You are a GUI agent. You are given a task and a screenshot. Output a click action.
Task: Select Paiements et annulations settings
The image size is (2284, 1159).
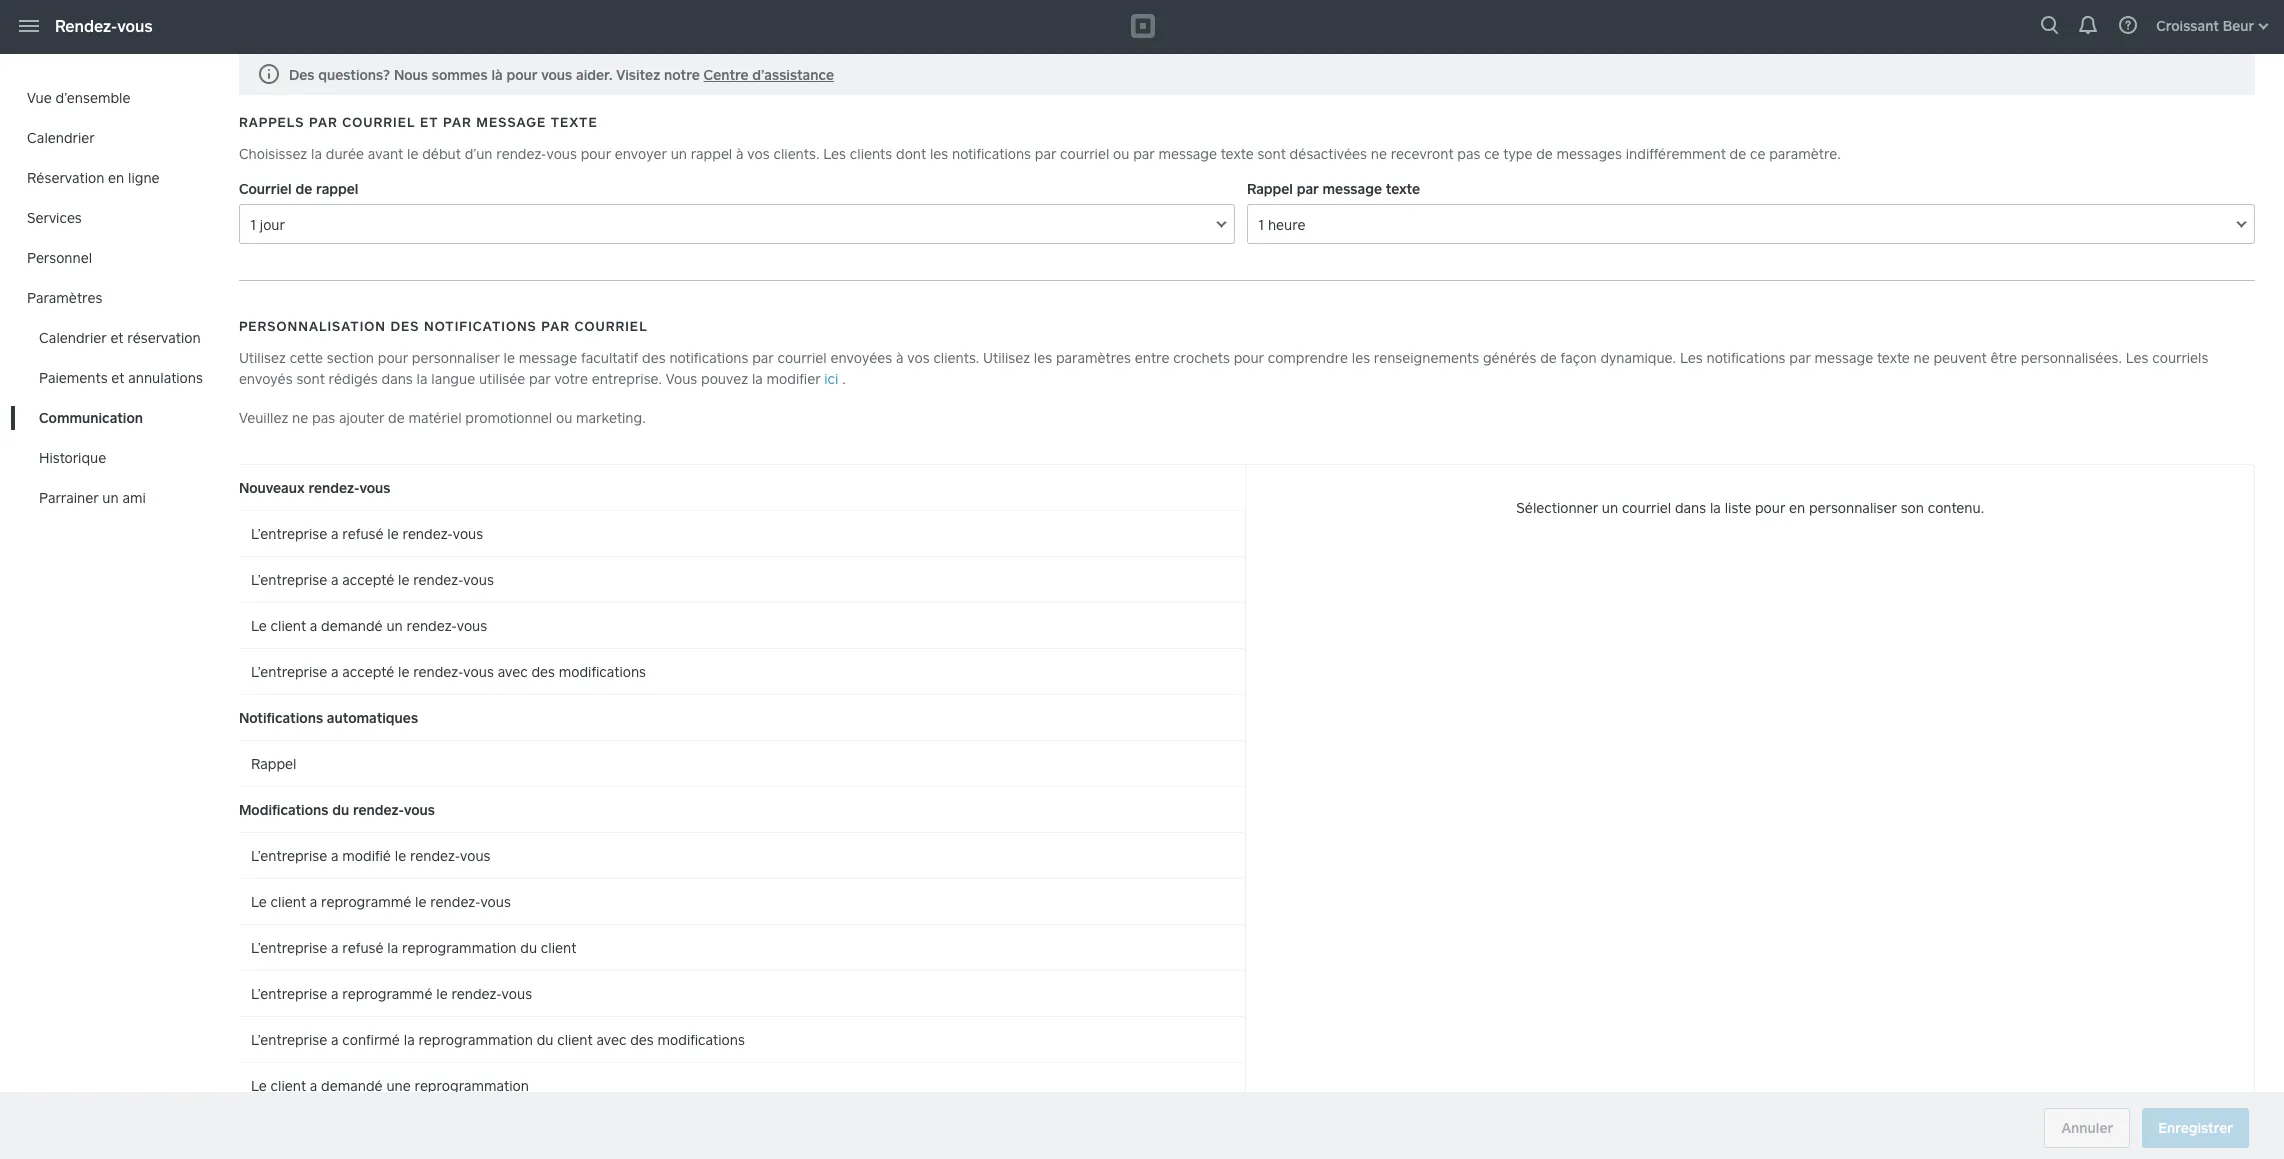[x=121, y=378]
